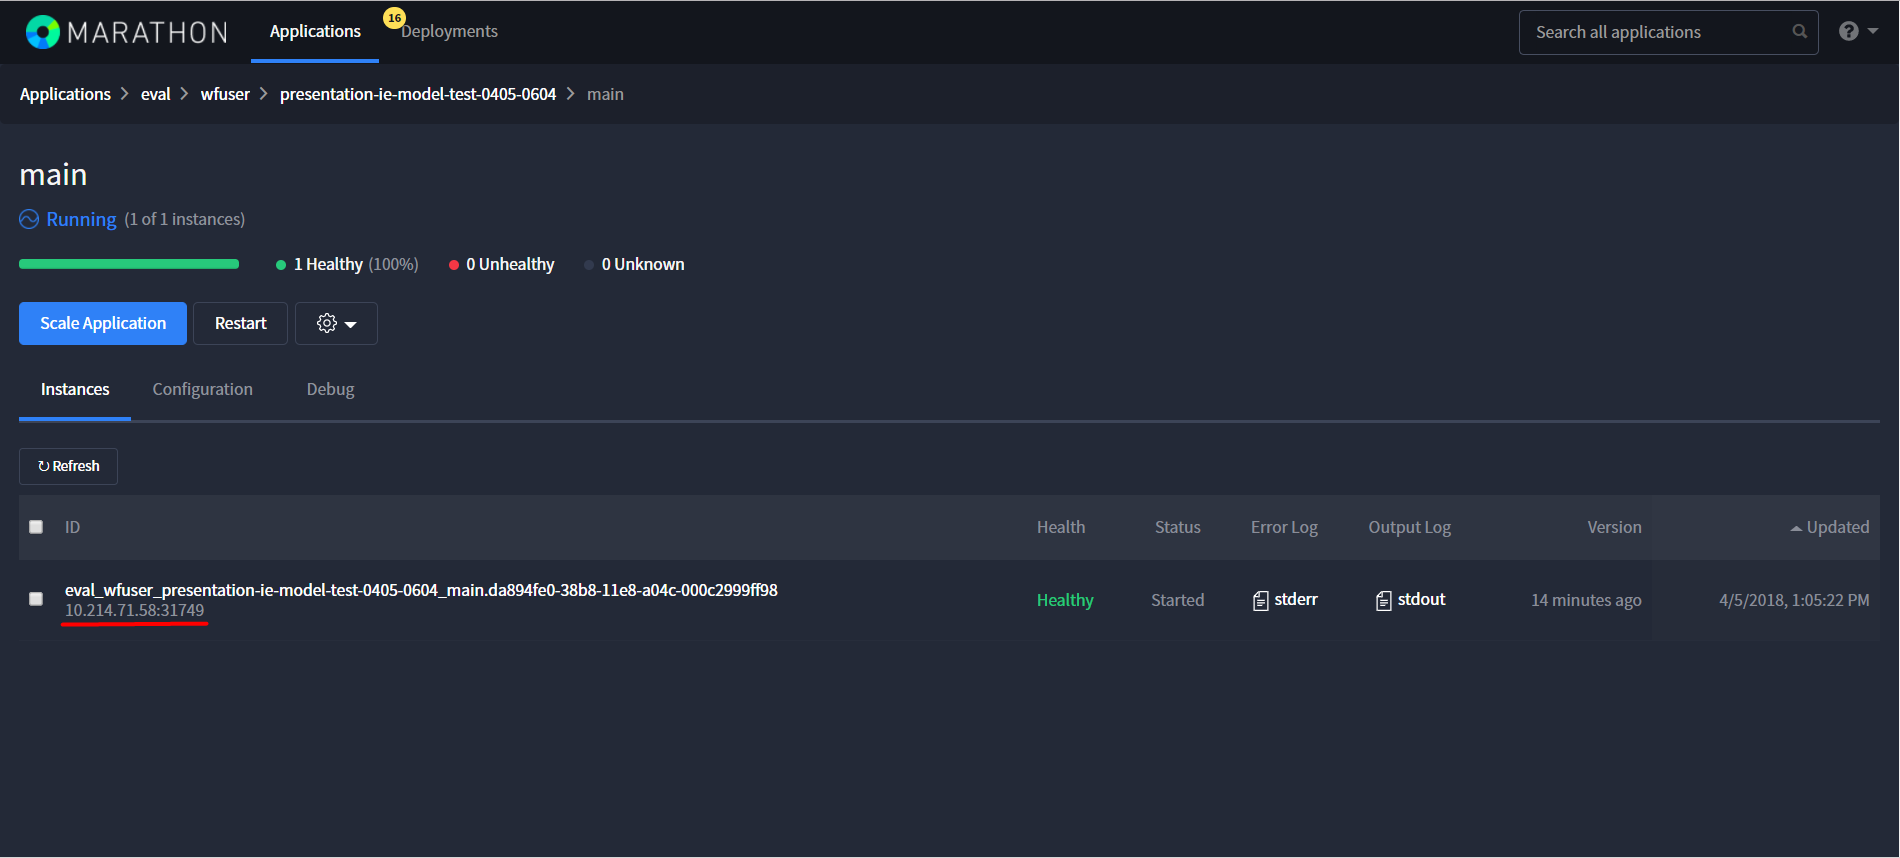The image size is (1900, 858).
Task: Click the Marathon logo icon
Action: tap(43, 32)
